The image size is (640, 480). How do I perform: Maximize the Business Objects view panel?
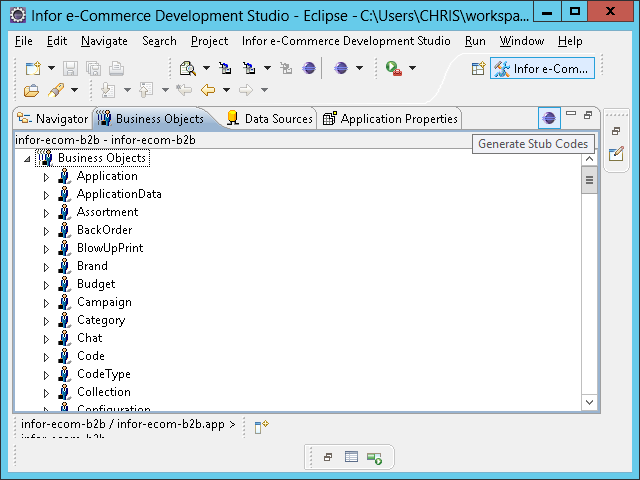click(588, 115)
